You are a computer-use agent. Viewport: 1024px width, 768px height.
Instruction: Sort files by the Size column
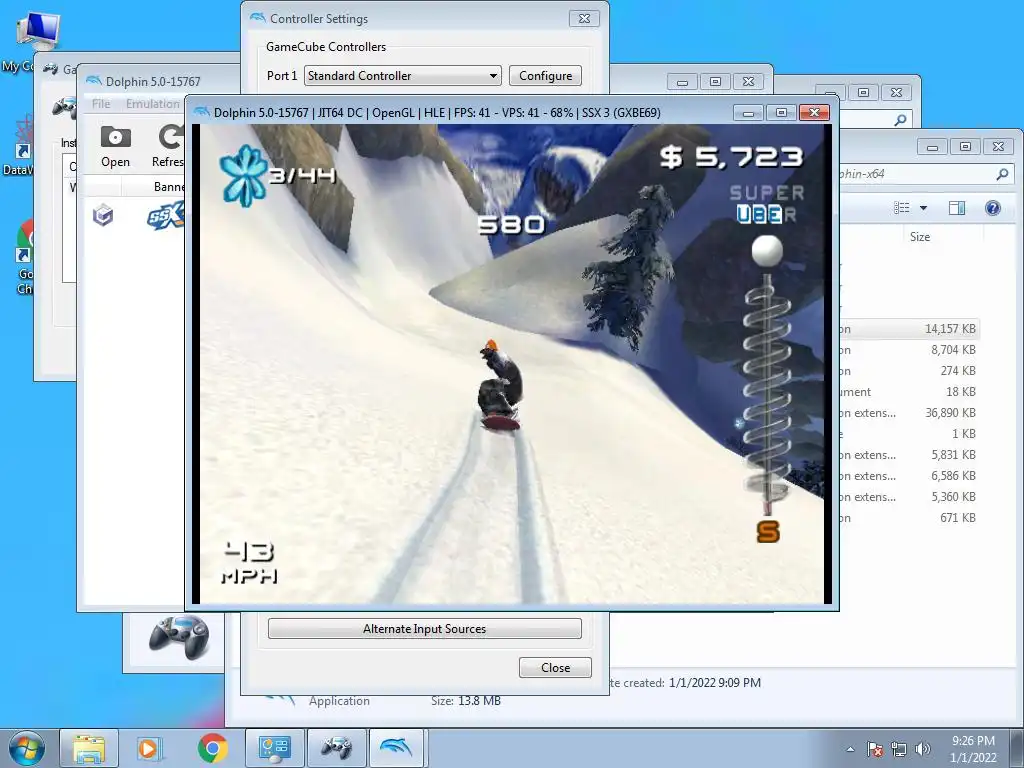click(x=920, y=237)
